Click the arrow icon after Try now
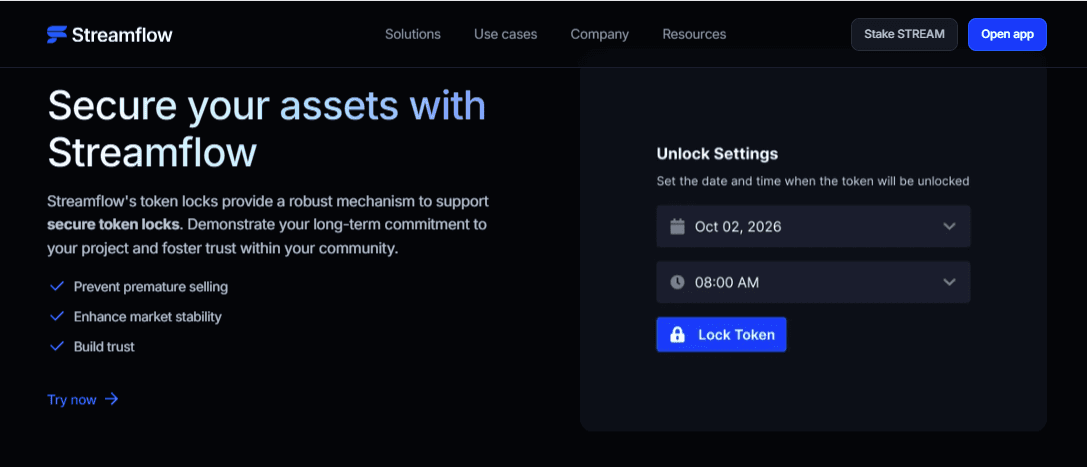Screen dimensions: 1087x467 tap(112, 399)
